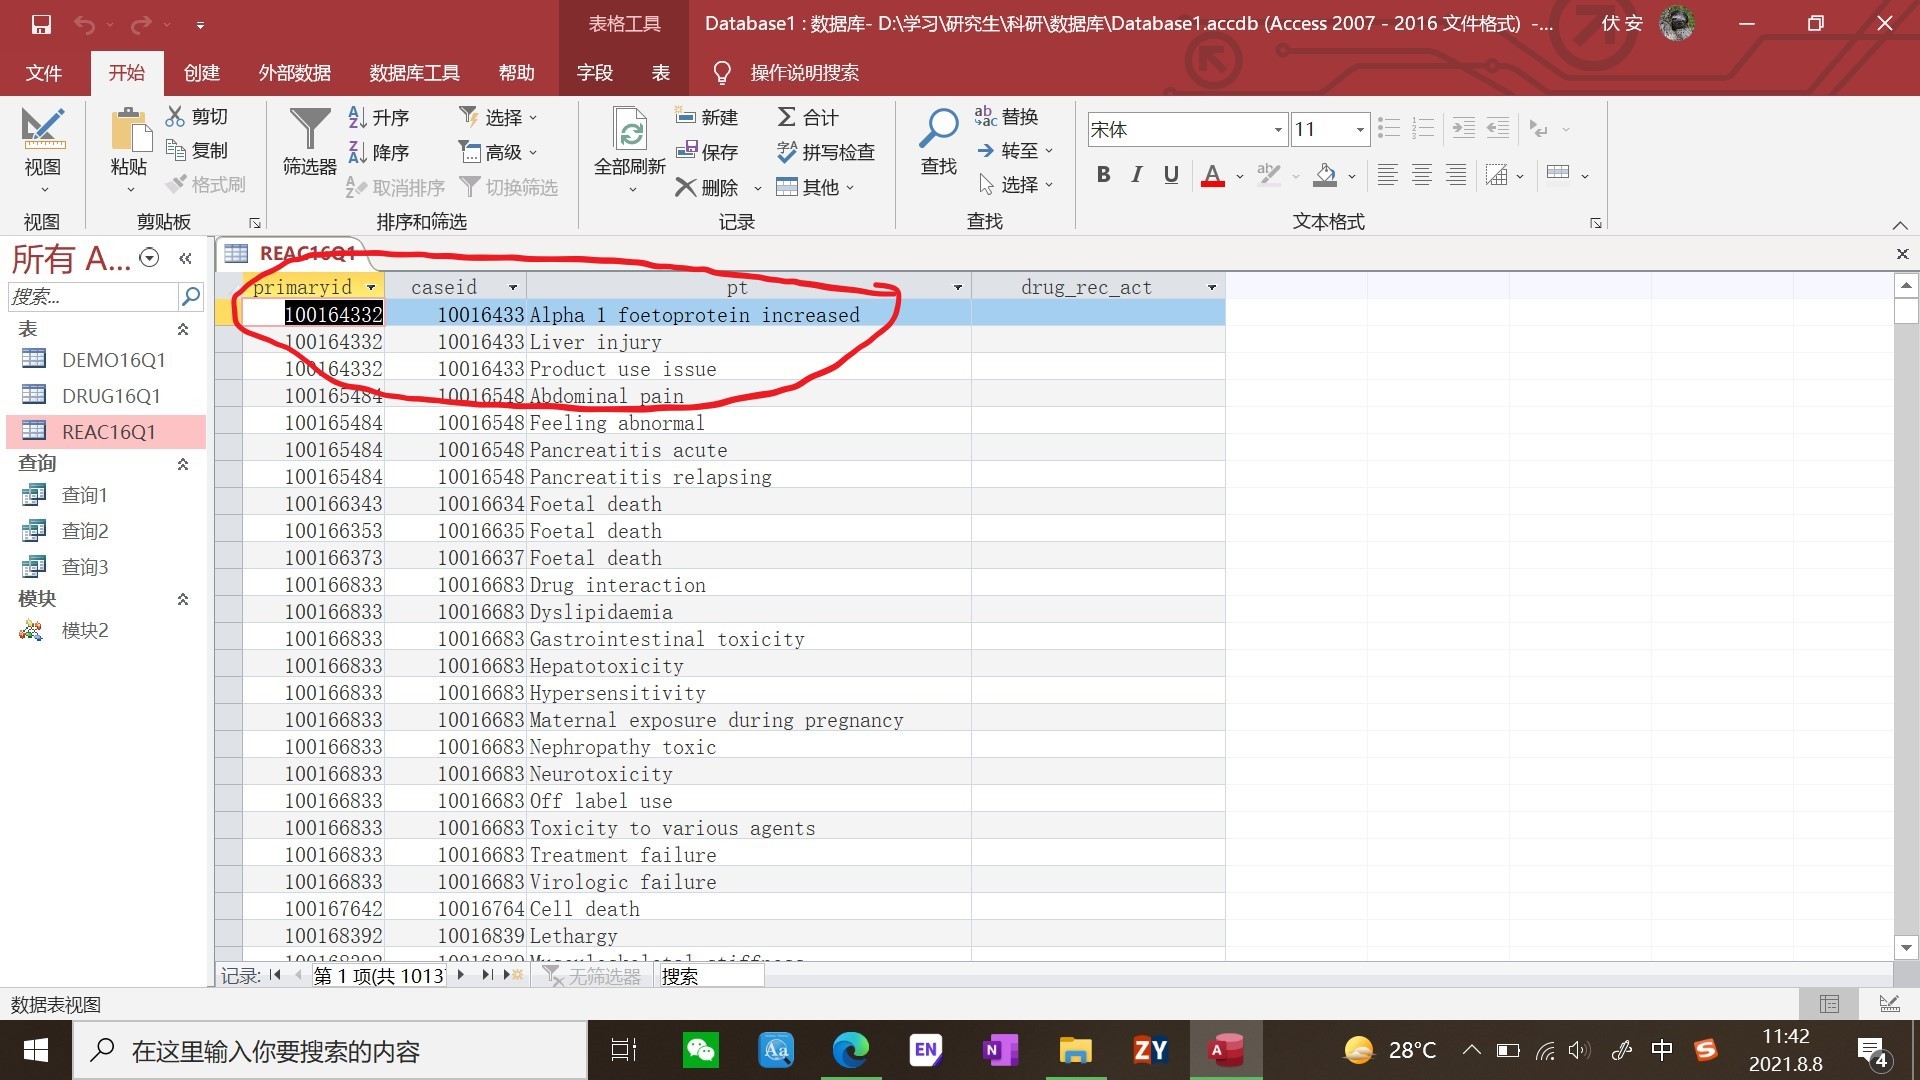Collapse the Queries (查询) group

(183, 464)
